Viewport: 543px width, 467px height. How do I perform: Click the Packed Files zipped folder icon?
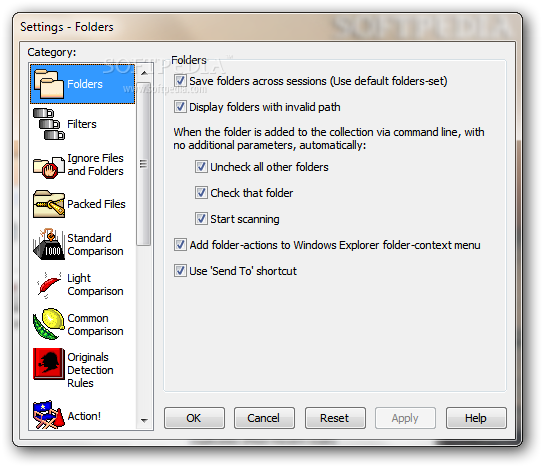(x=48, y=204)
